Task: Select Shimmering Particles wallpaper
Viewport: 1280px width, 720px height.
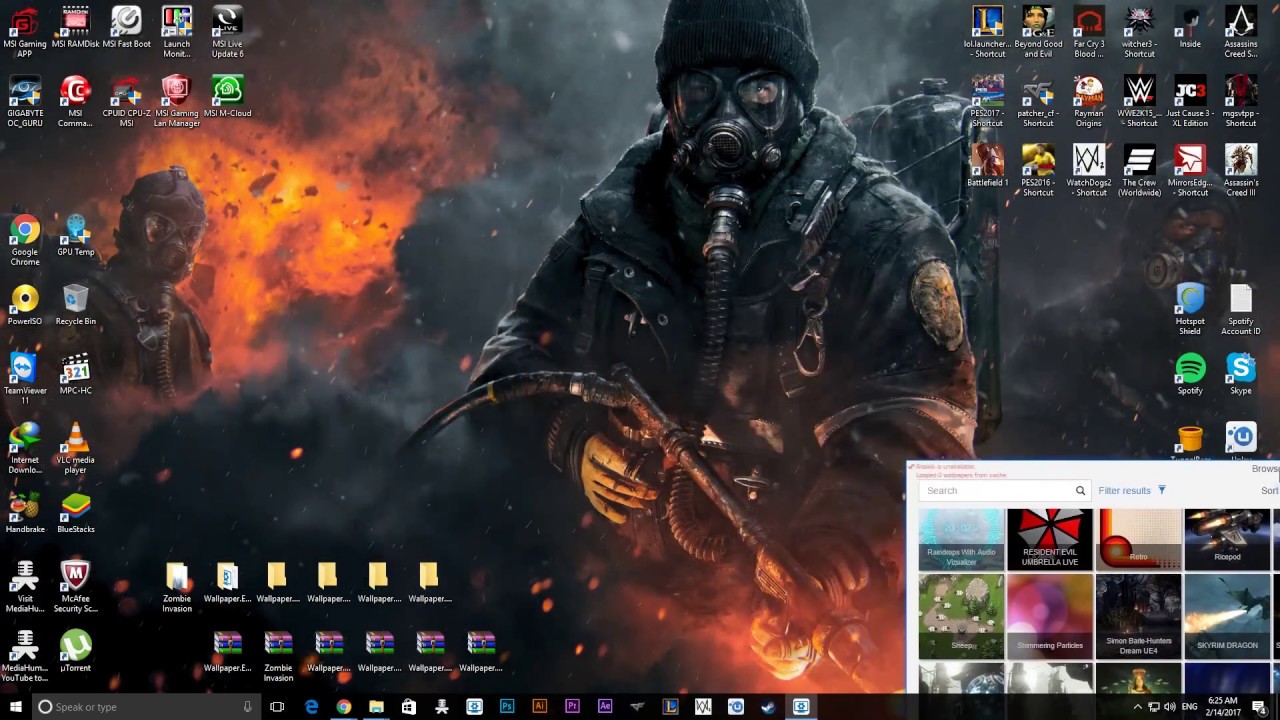Action: (1050, 616)
